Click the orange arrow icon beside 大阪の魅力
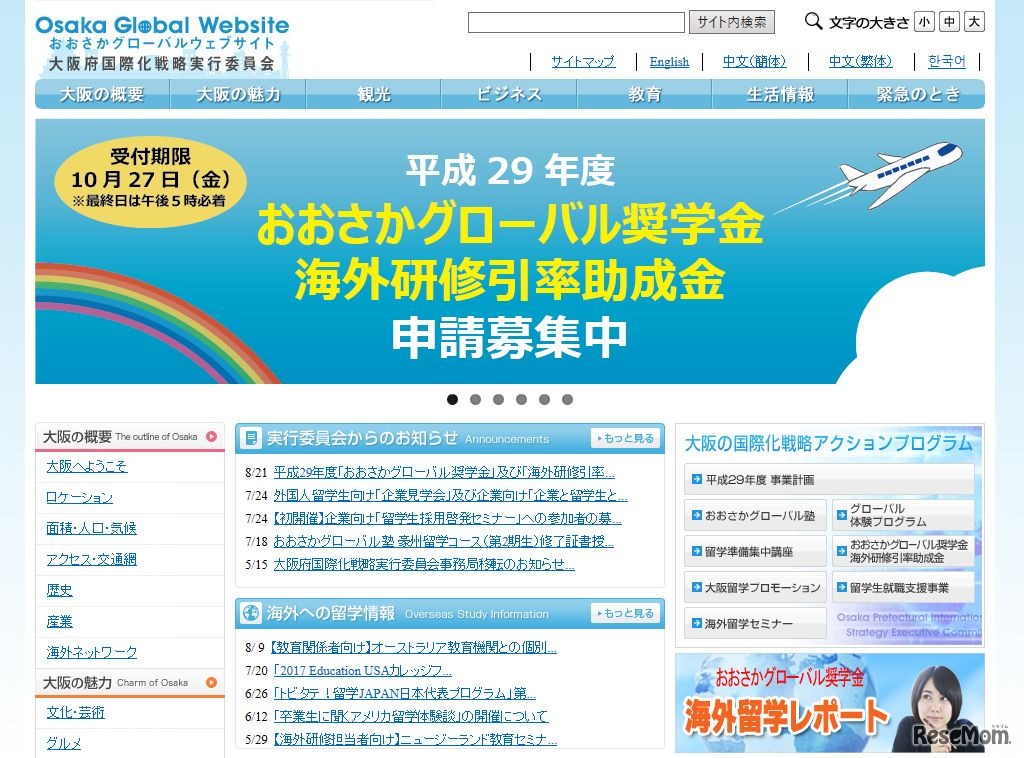The width and height of the screenshot is (1024, 758). (x=210, y=682)
